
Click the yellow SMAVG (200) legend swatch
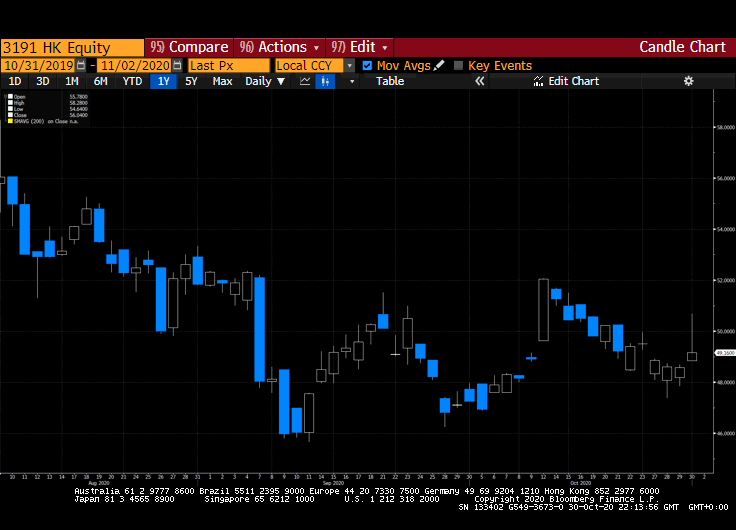(10, 121)
